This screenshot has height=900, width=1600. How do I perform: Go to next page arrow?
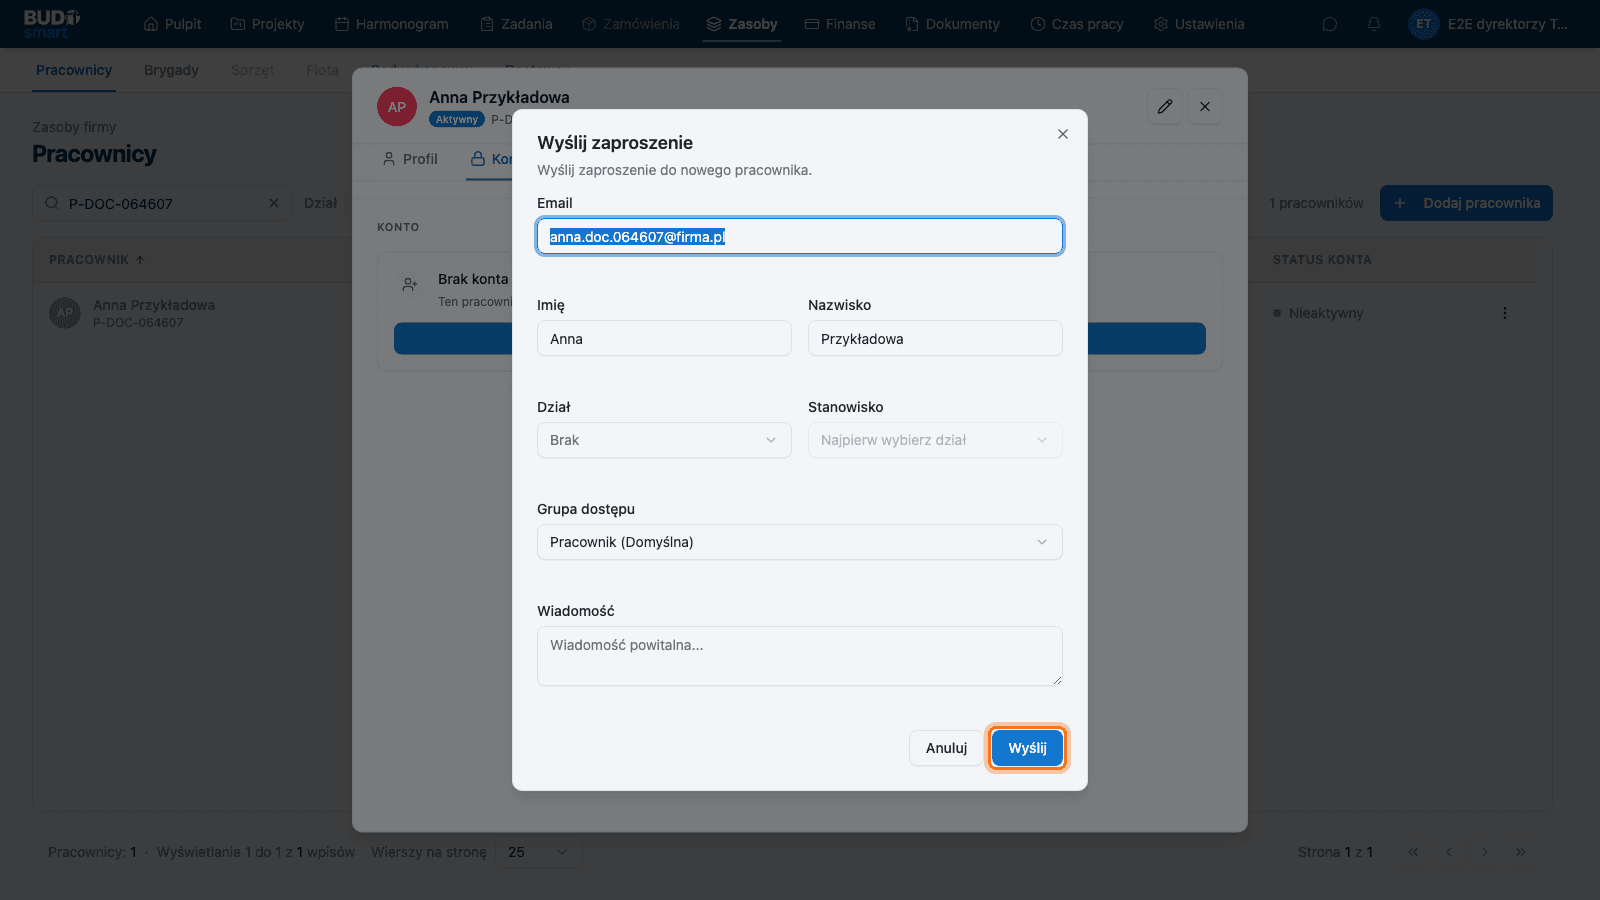pyautogui.click(x=1485, y=852)
